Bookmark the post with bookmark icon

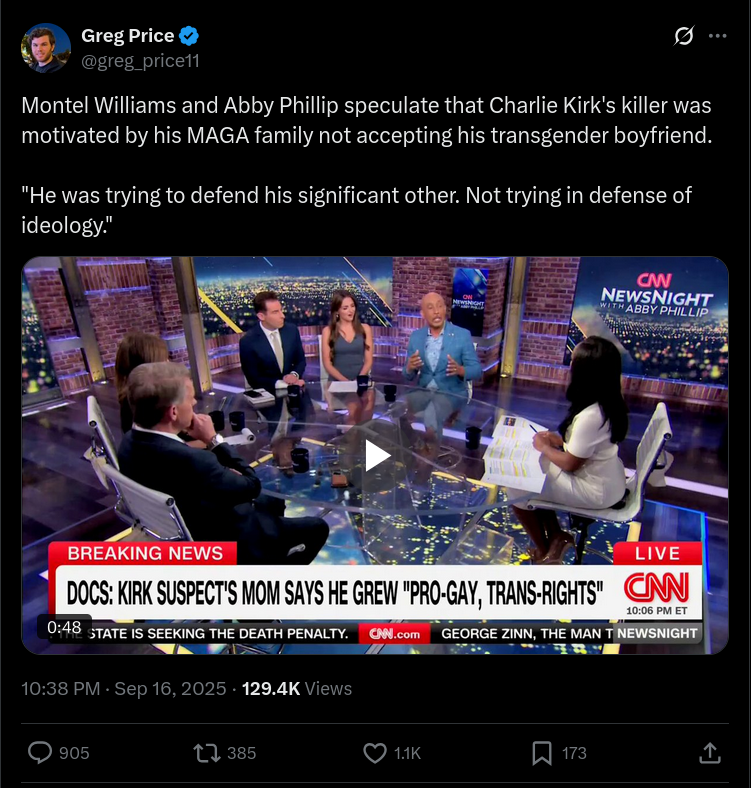coord(542,753)
